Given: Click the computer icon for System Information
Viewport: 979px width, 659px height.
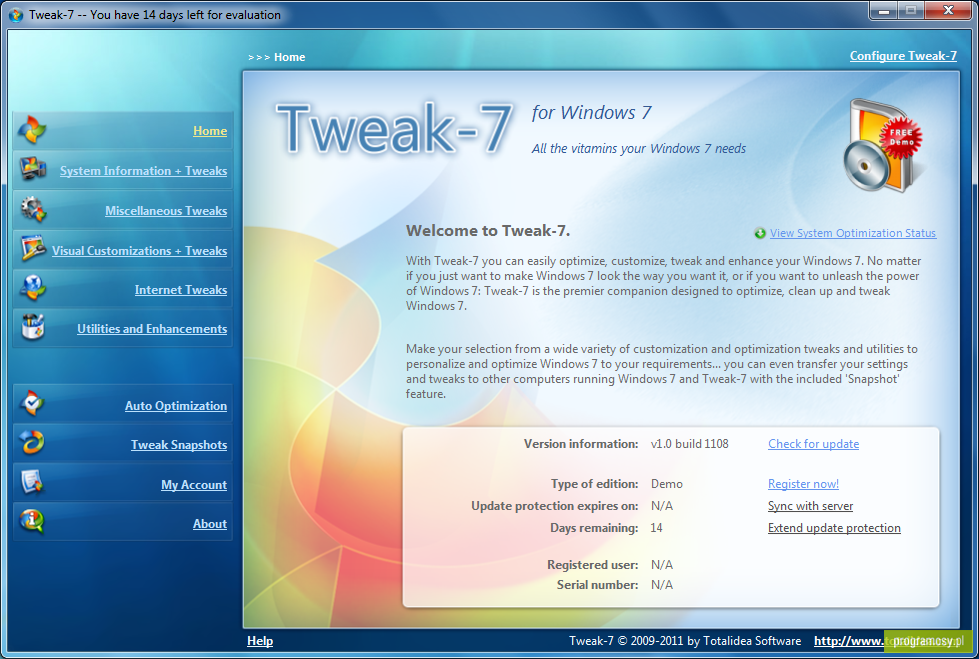Looking at the screenshot, I should pyautogui.click(x=33, y=169).
